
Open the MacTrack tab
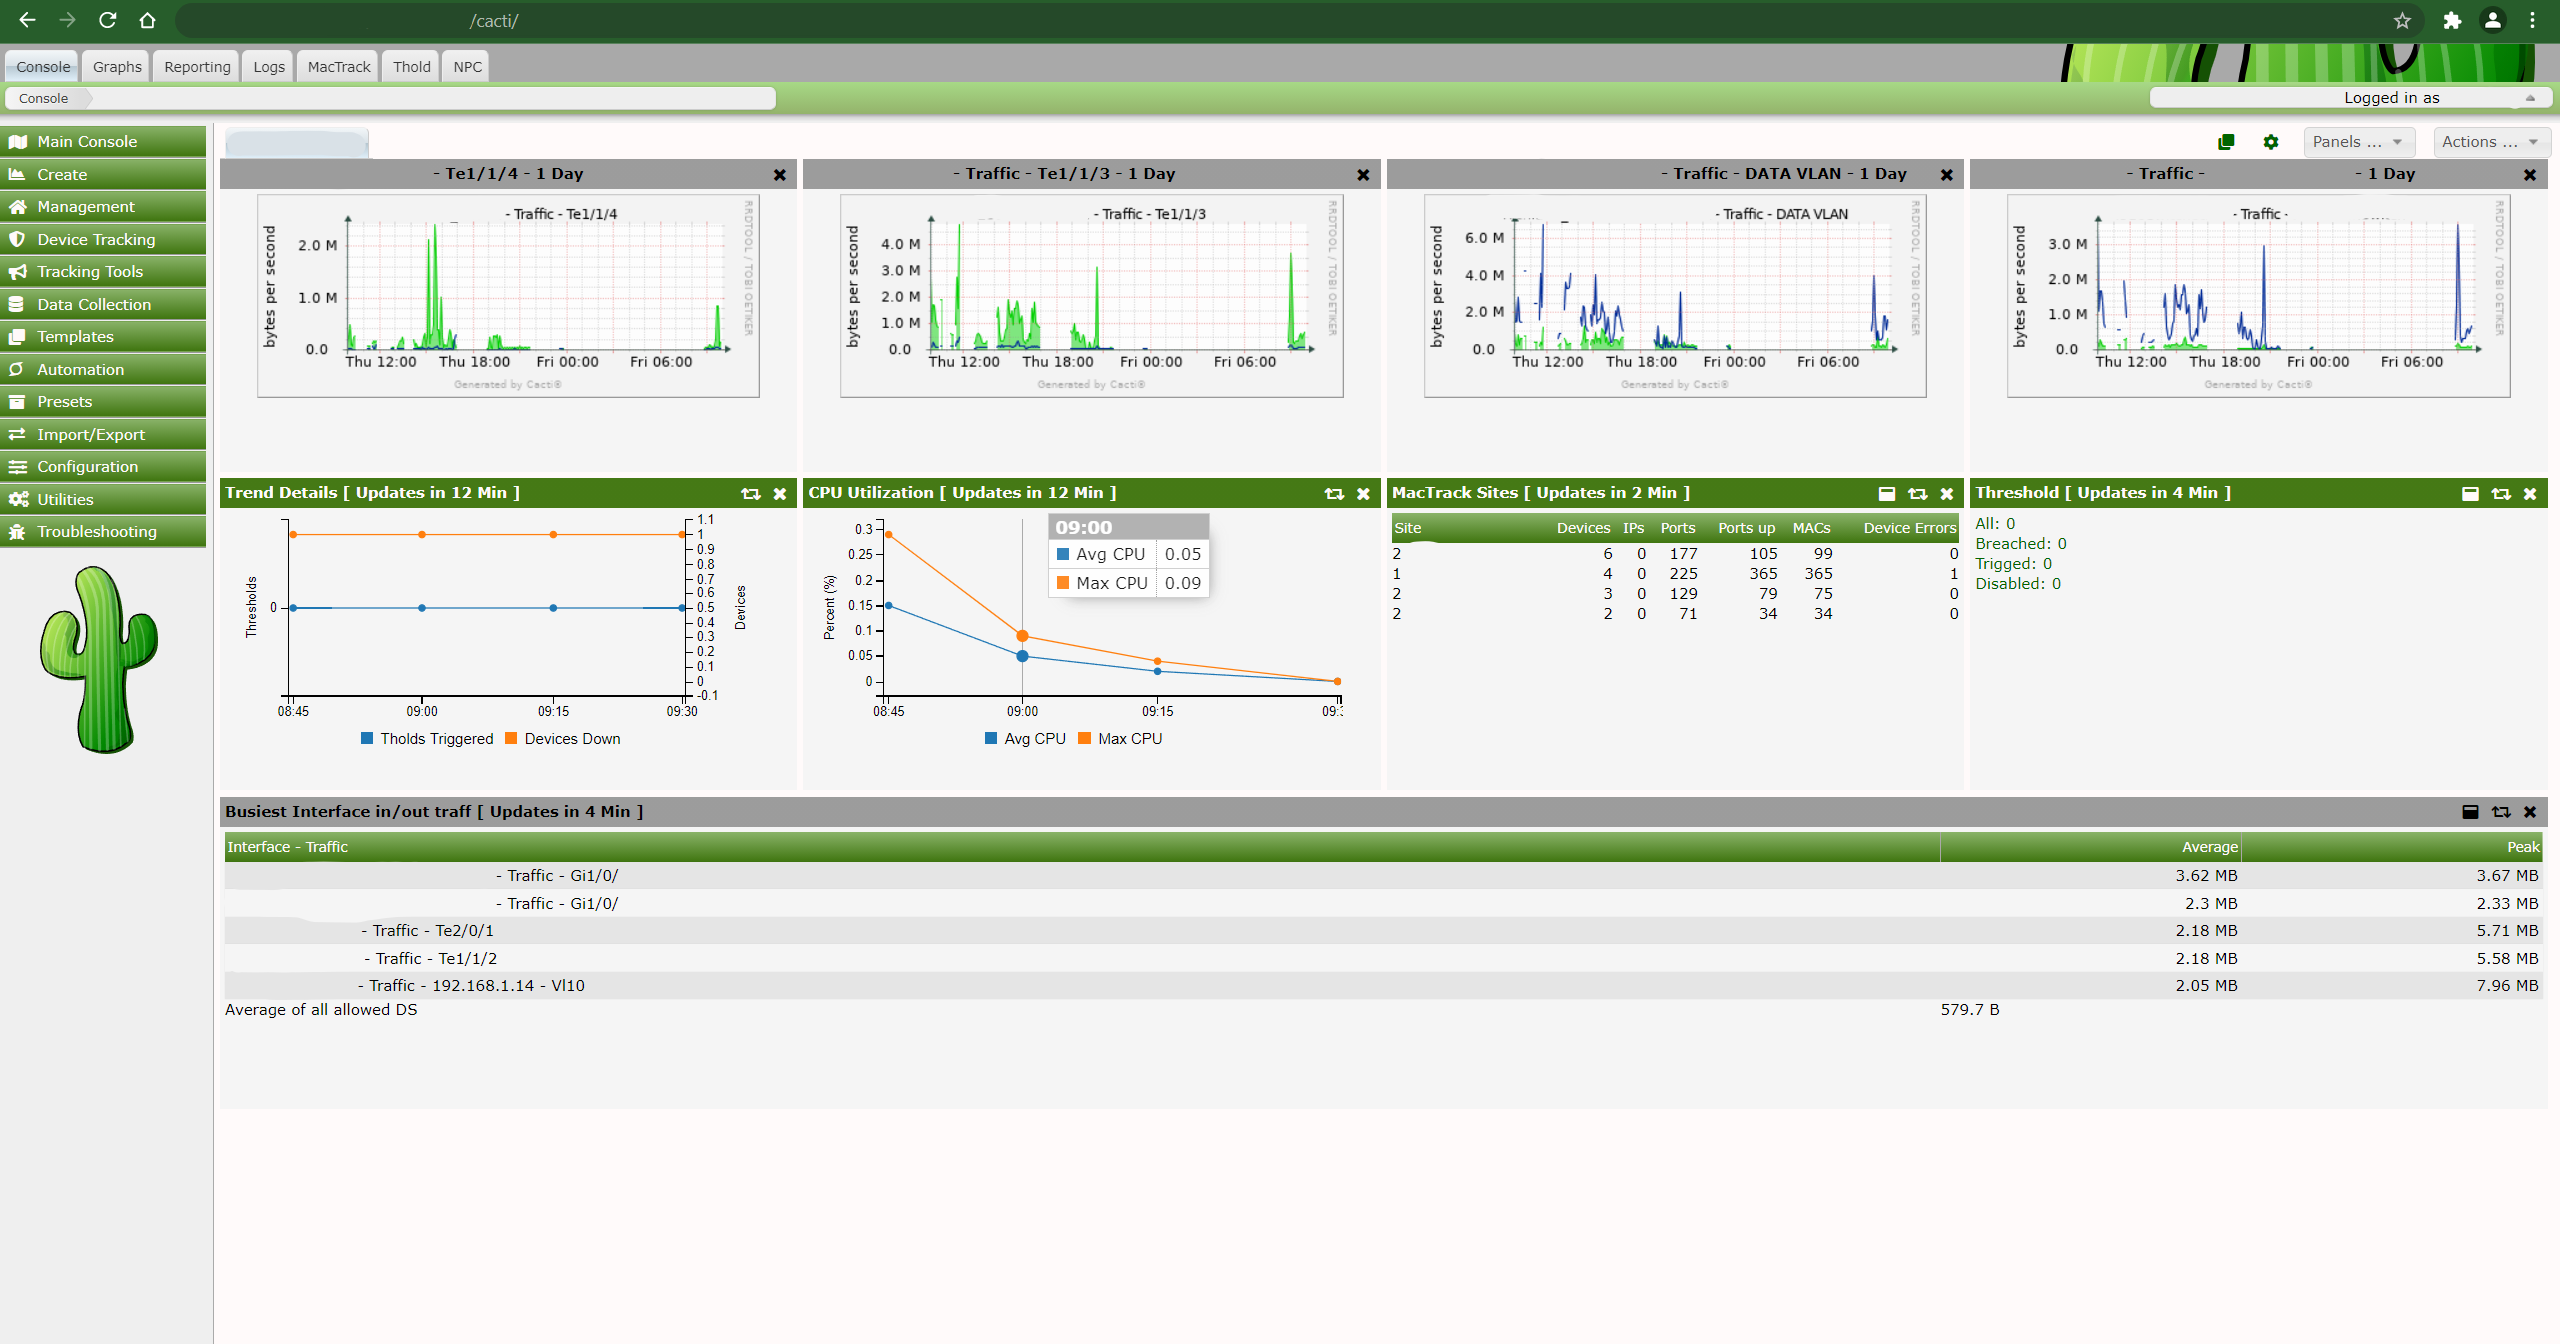coord(339,67)
